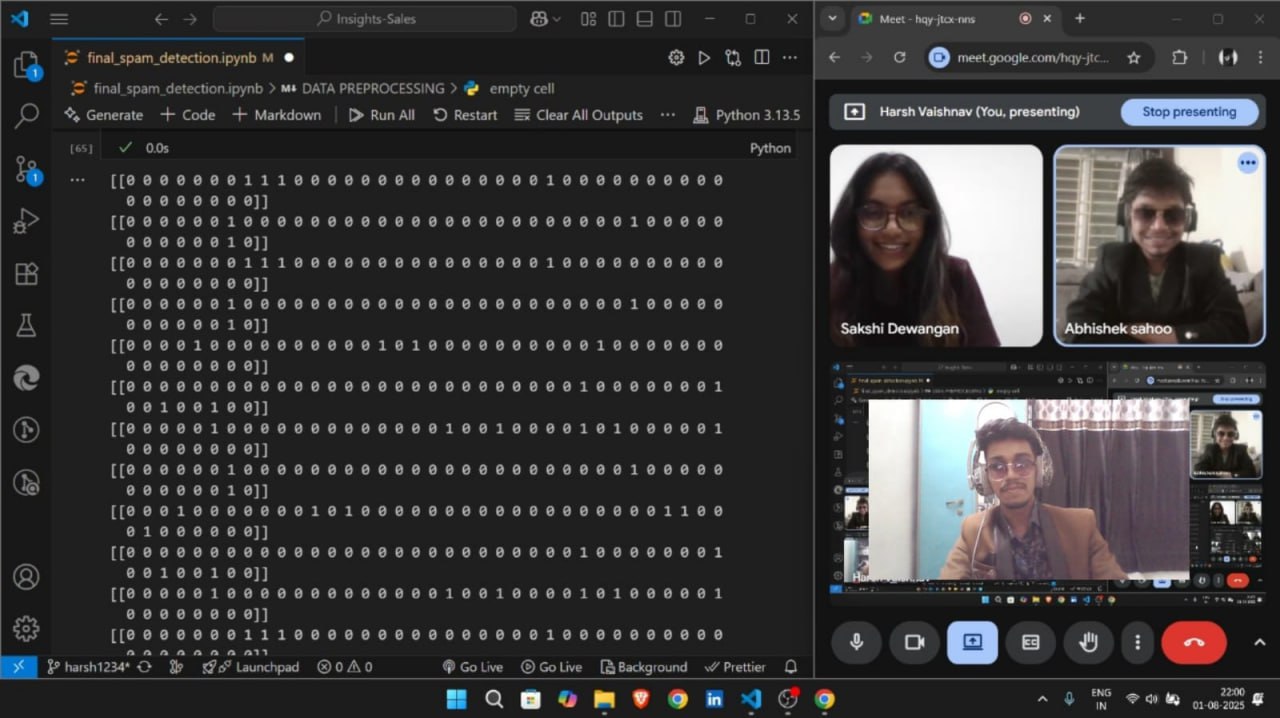1280x718 pixels.
Task: Click the Stop presenting button
Action: [x=1188, y=112]
